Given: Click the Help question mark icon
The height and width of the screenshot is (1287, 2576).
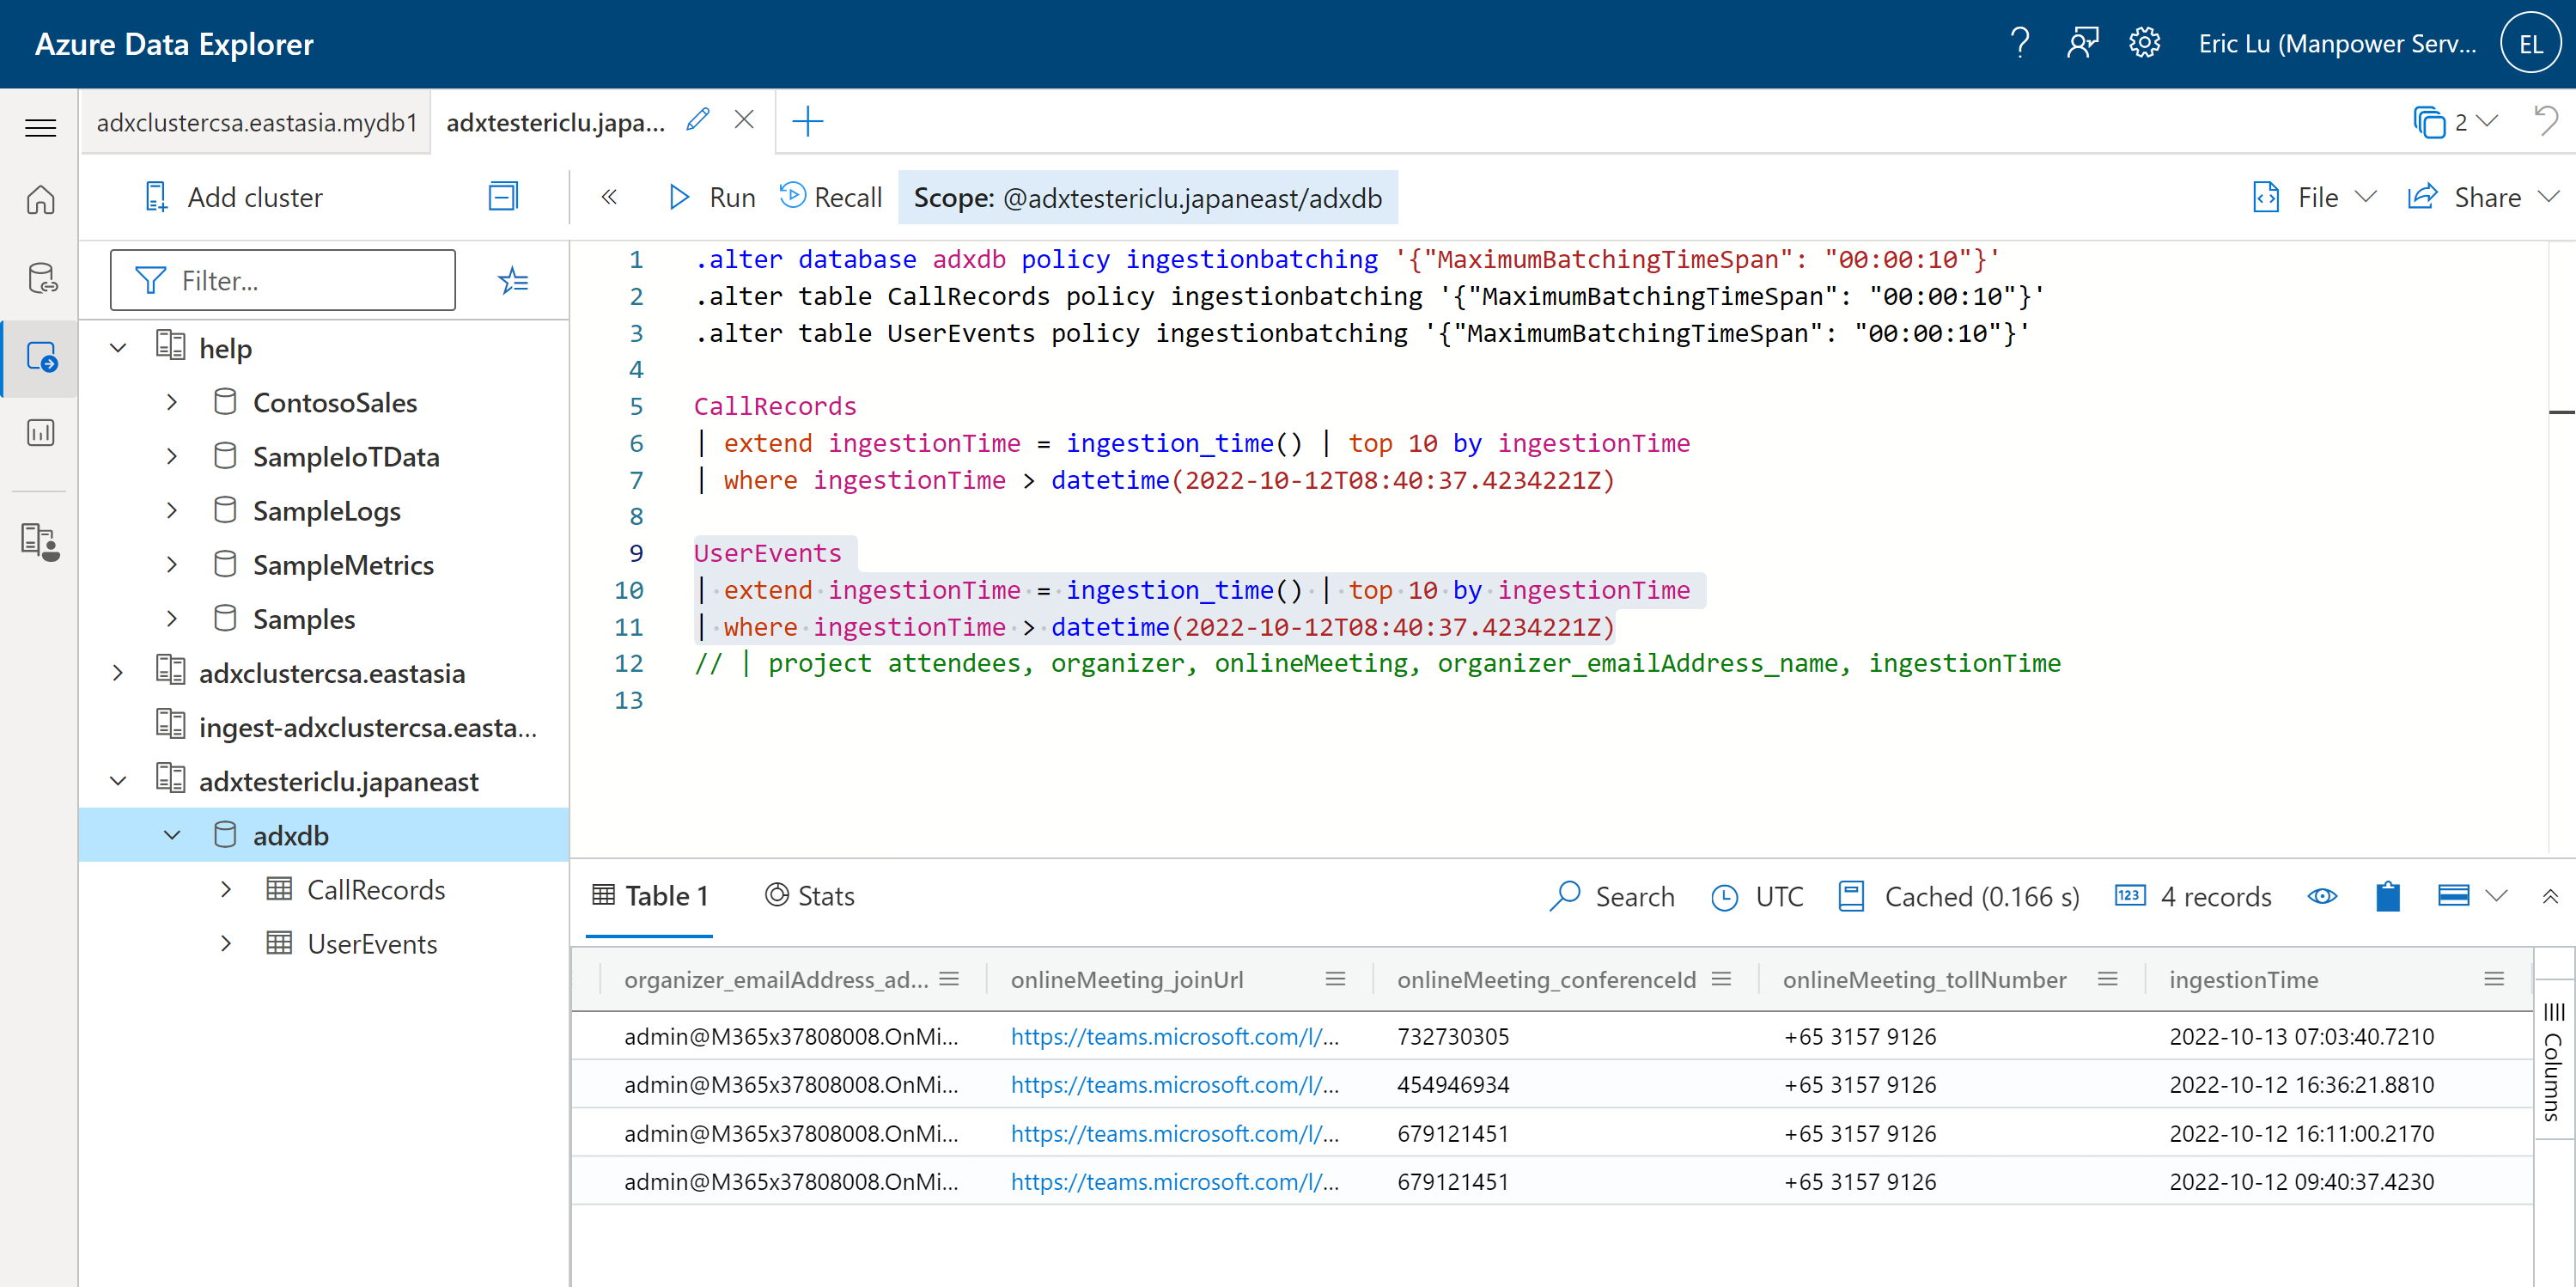Looking at the screenshot, I should (2019, 44).
